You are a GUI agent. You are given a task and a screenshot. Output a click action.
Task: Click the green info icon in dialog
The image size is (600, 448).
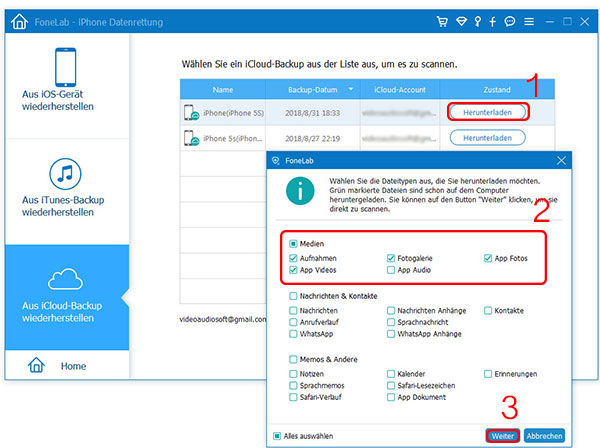tap(300, 191)
